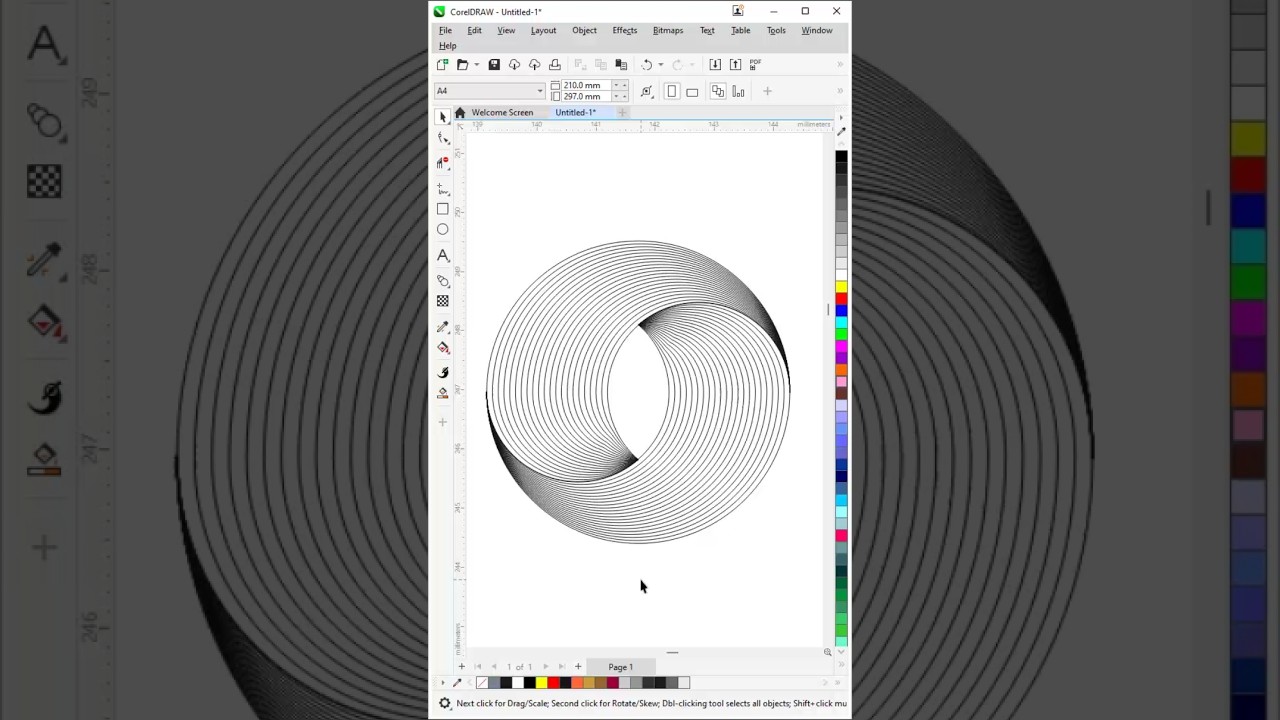Open the Layout menu
The width and height of the screenshot is (1280, 720).
543,30
